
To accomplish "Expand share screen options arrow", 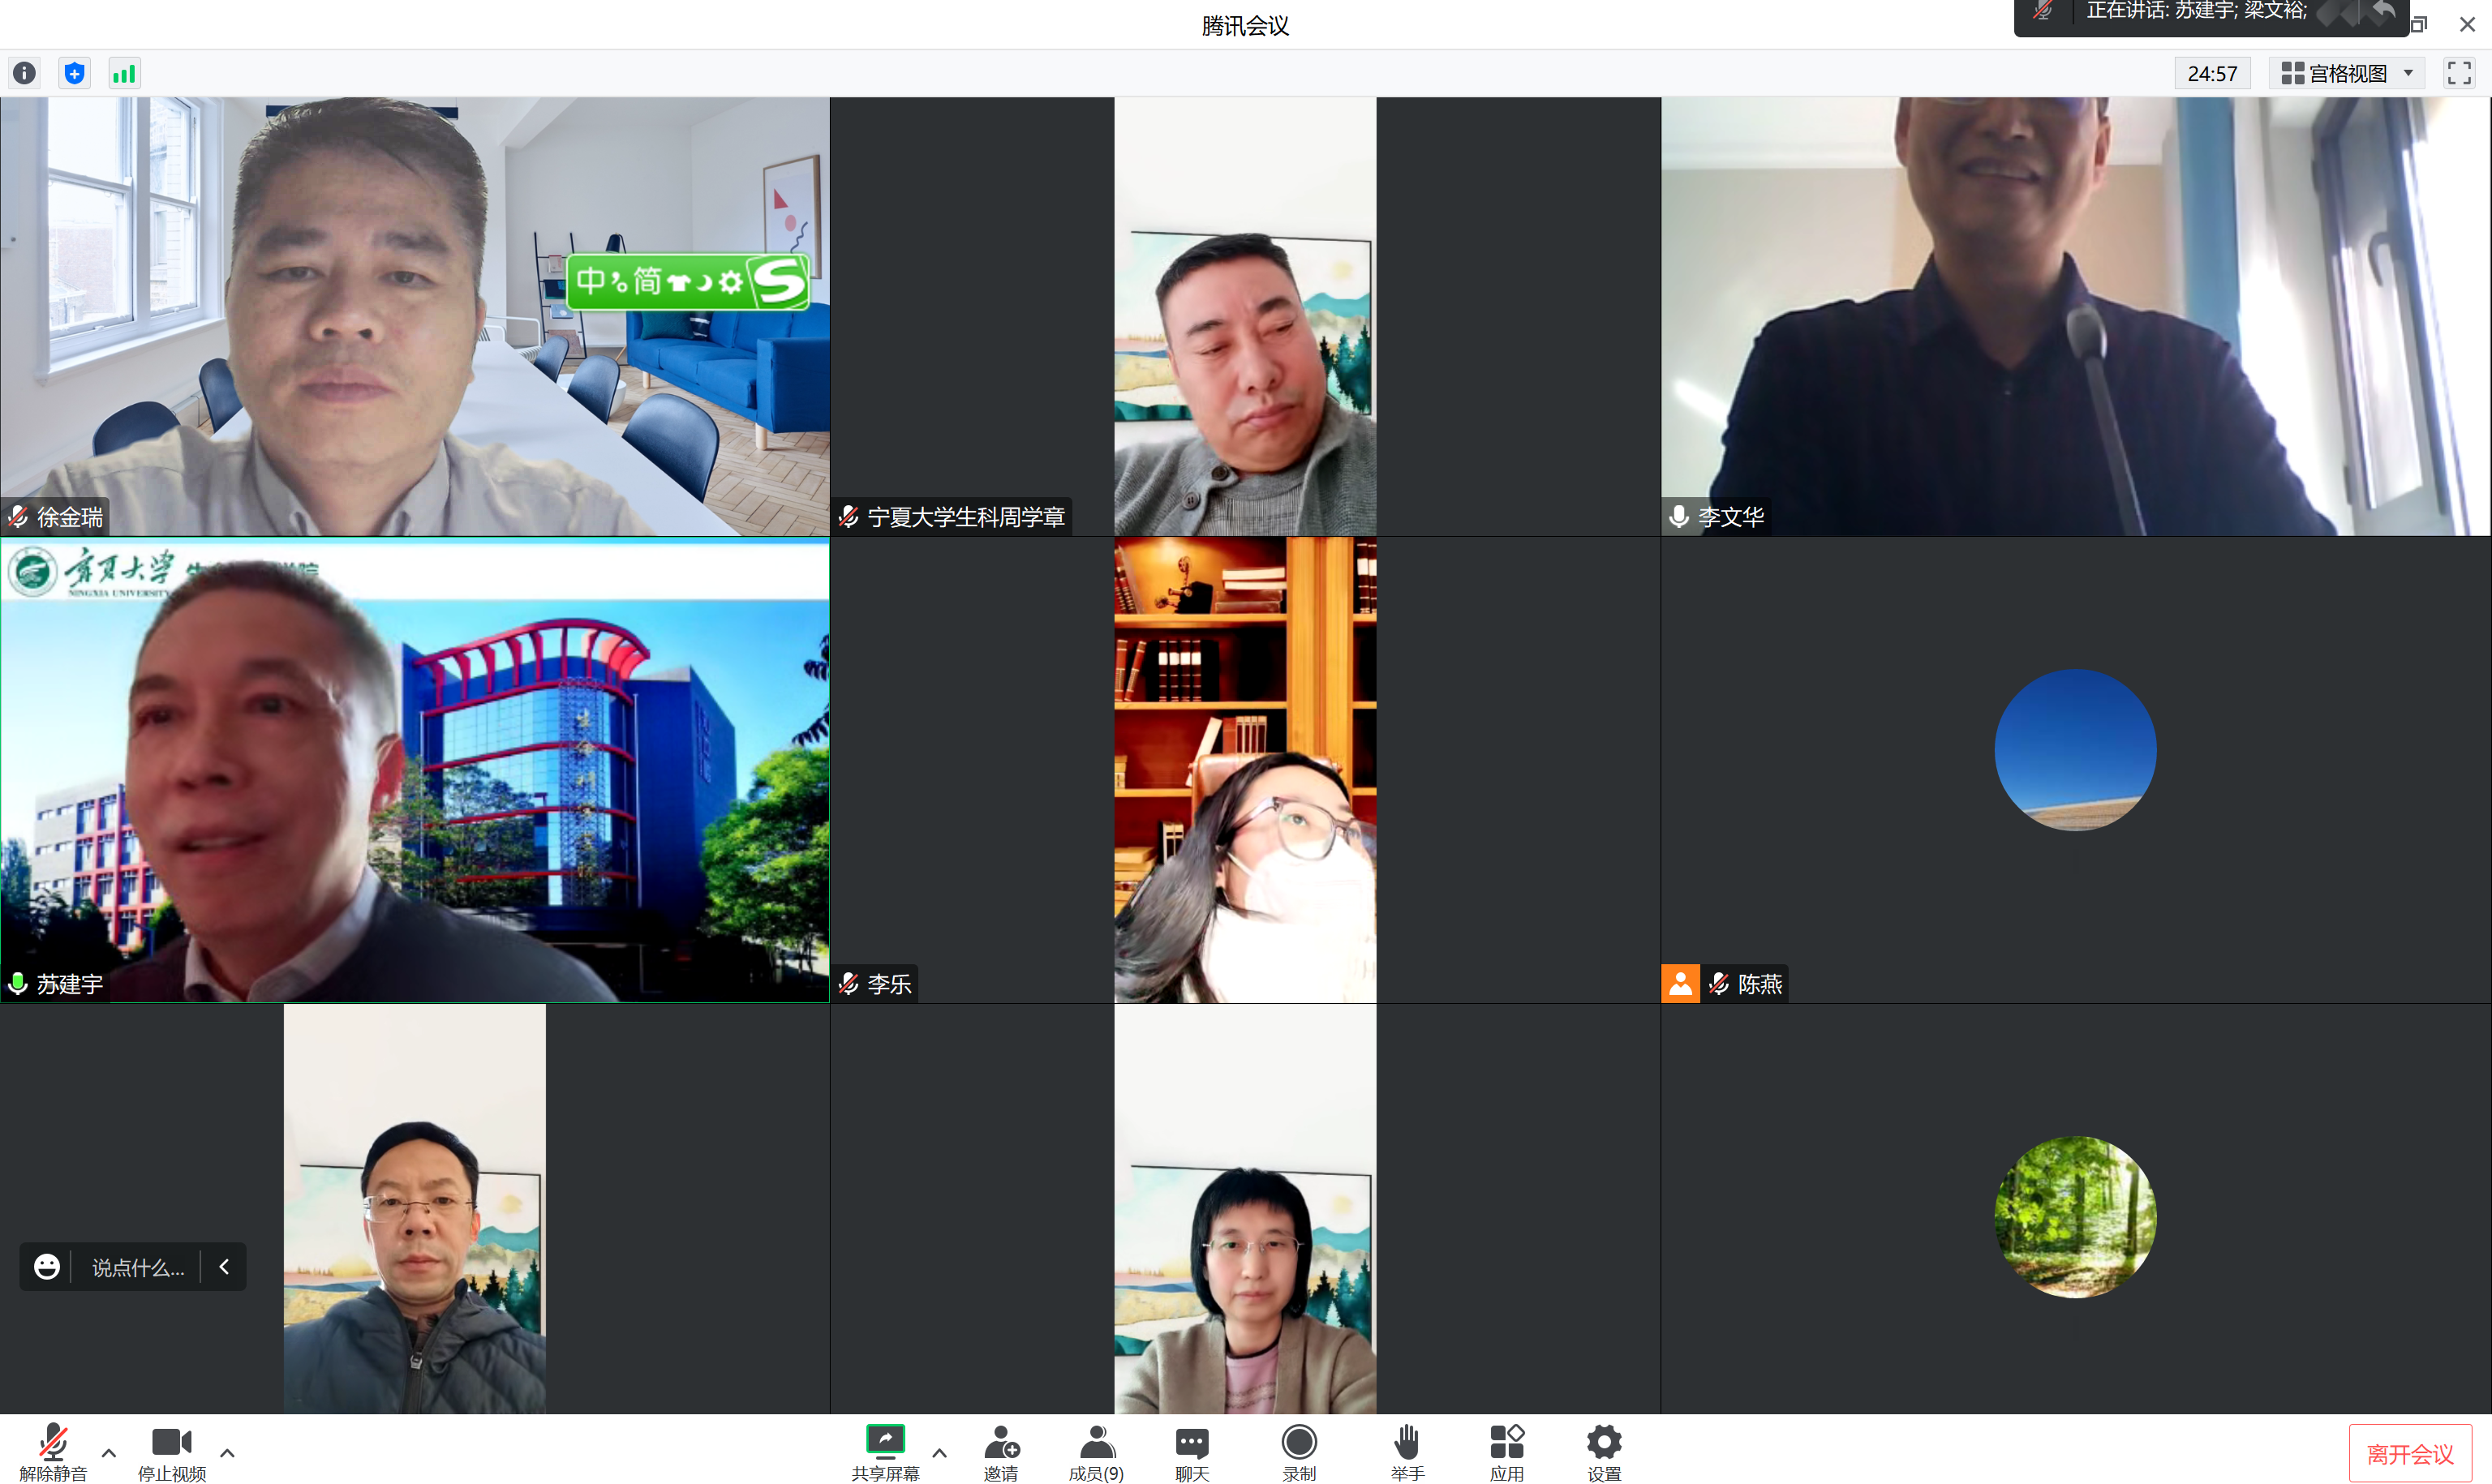I will pos(939,1453).
